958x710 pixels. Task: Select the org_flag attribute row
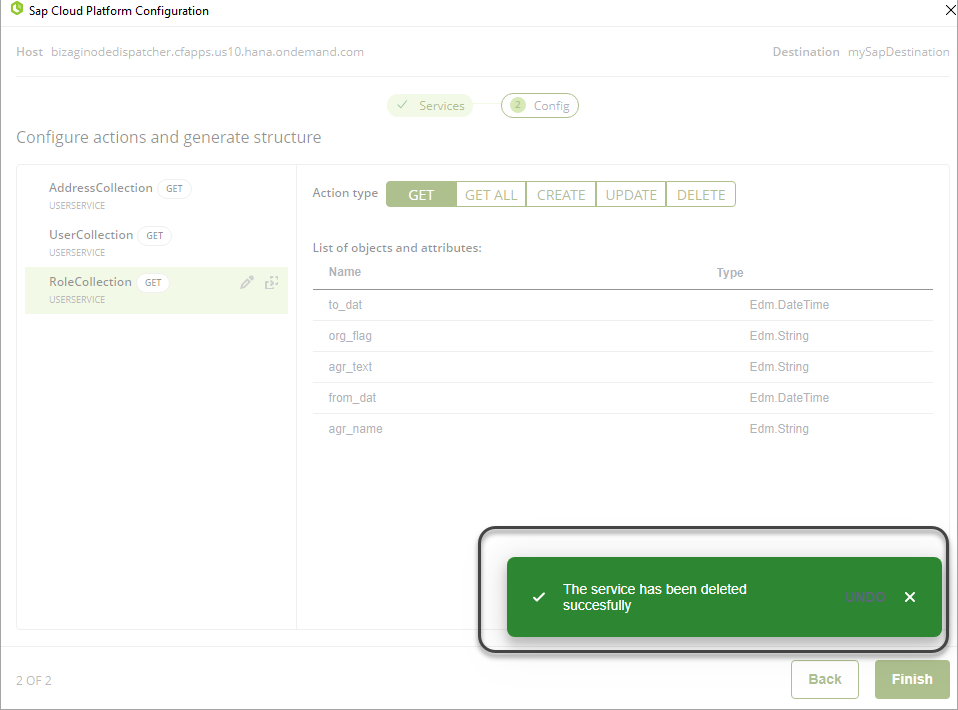click(623, 336)
